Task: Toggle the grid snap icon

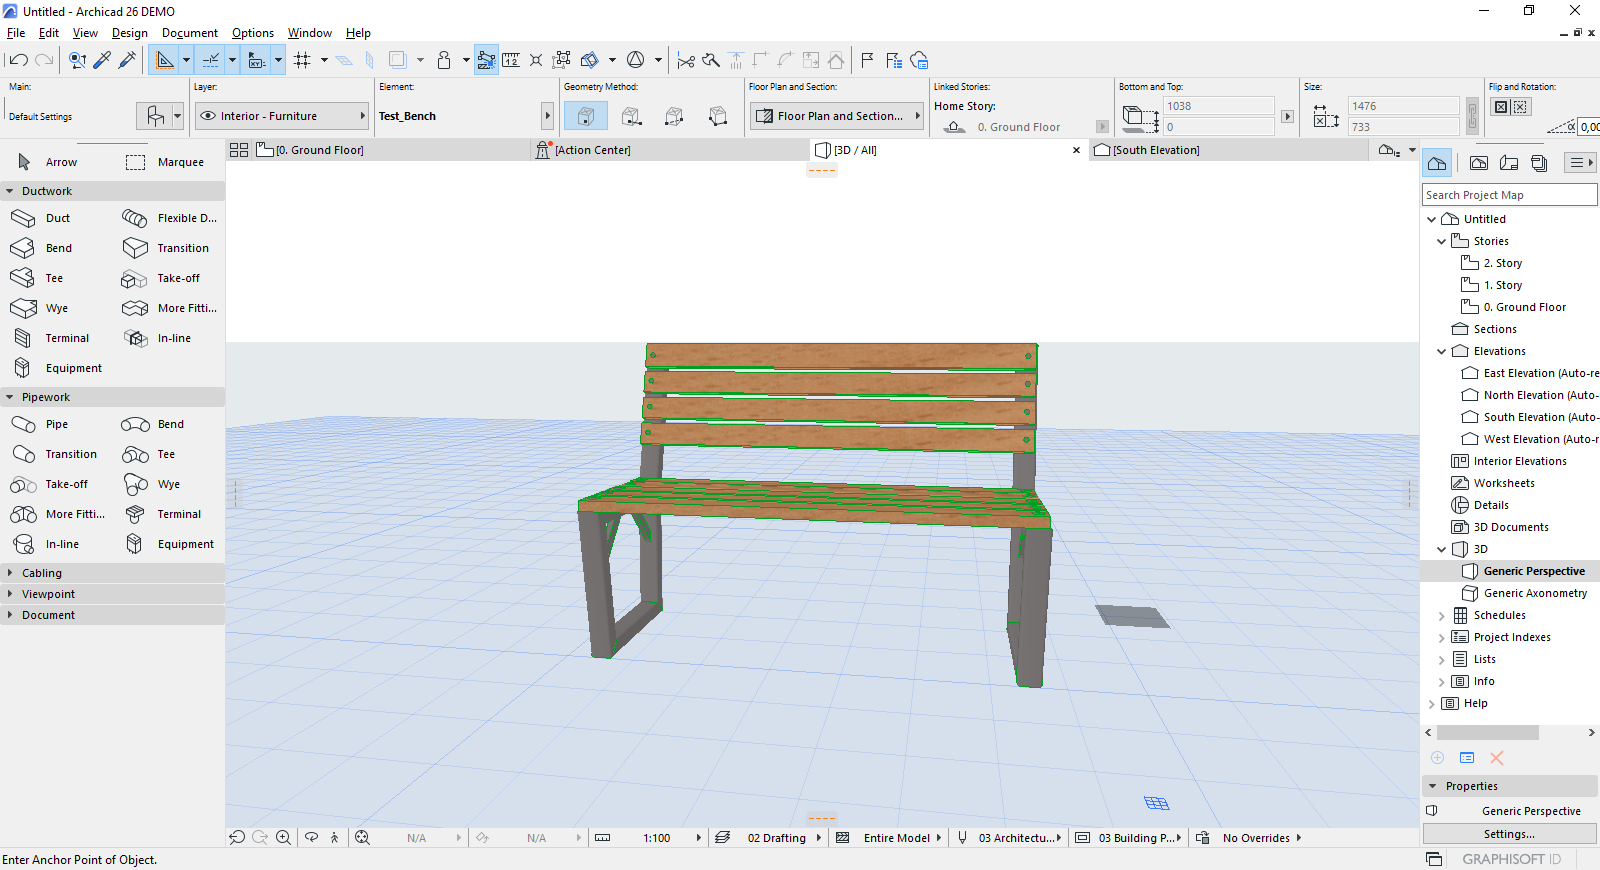Action: pos(302,60)
